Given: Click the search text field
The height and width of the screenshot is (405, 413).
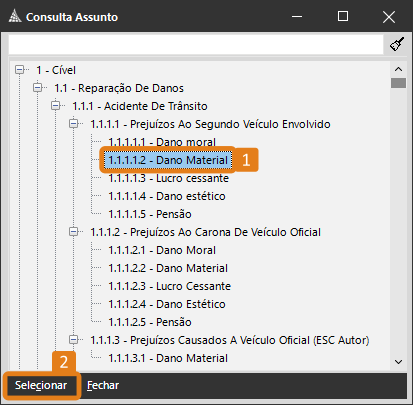Looking at the screenshot, I should tap(196, 44).
